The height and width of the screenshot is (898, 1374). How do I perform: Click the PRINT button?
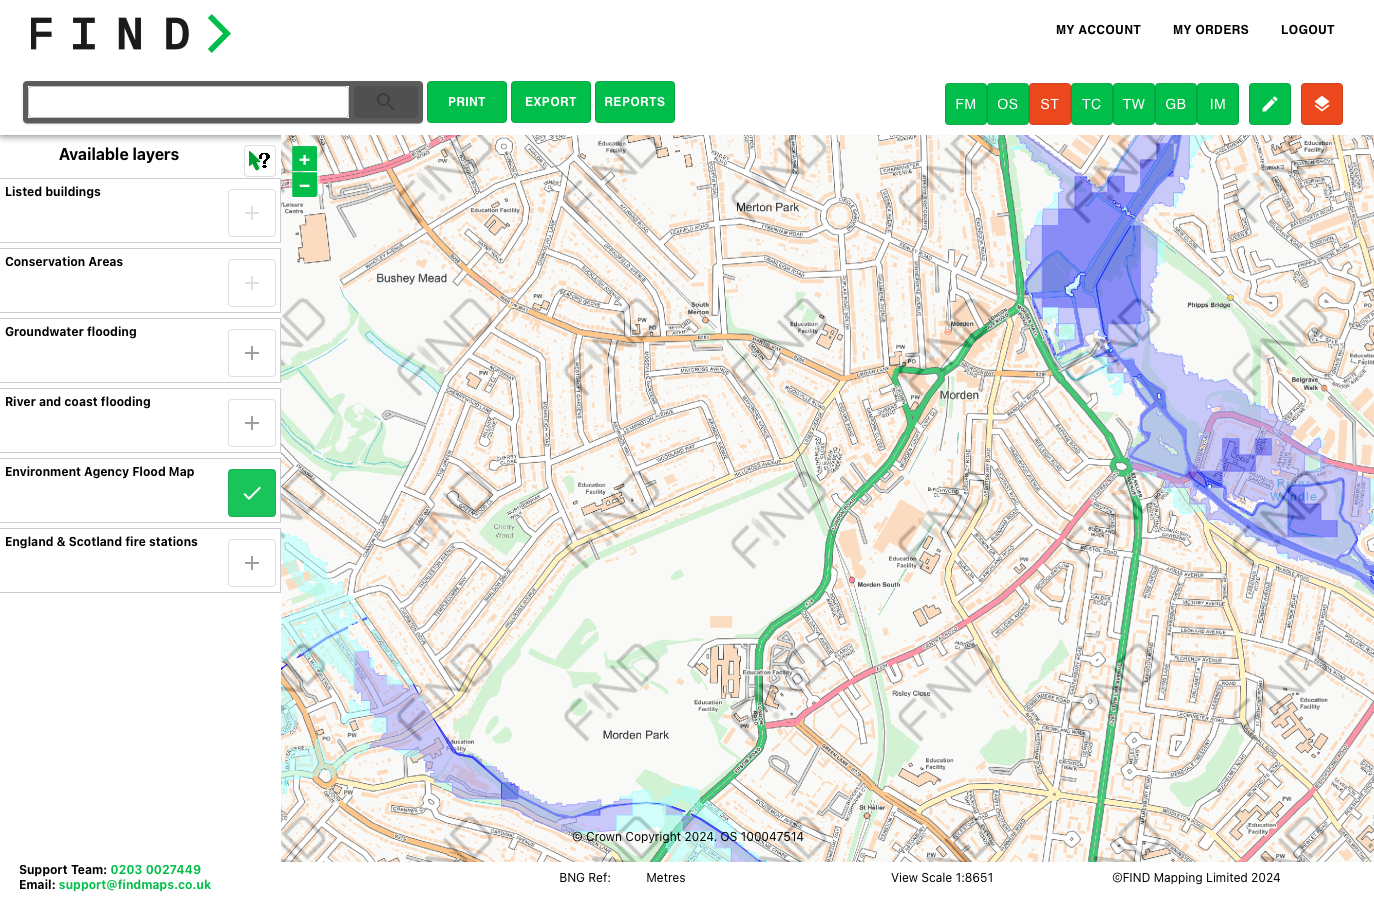click(x=466, y=102)
